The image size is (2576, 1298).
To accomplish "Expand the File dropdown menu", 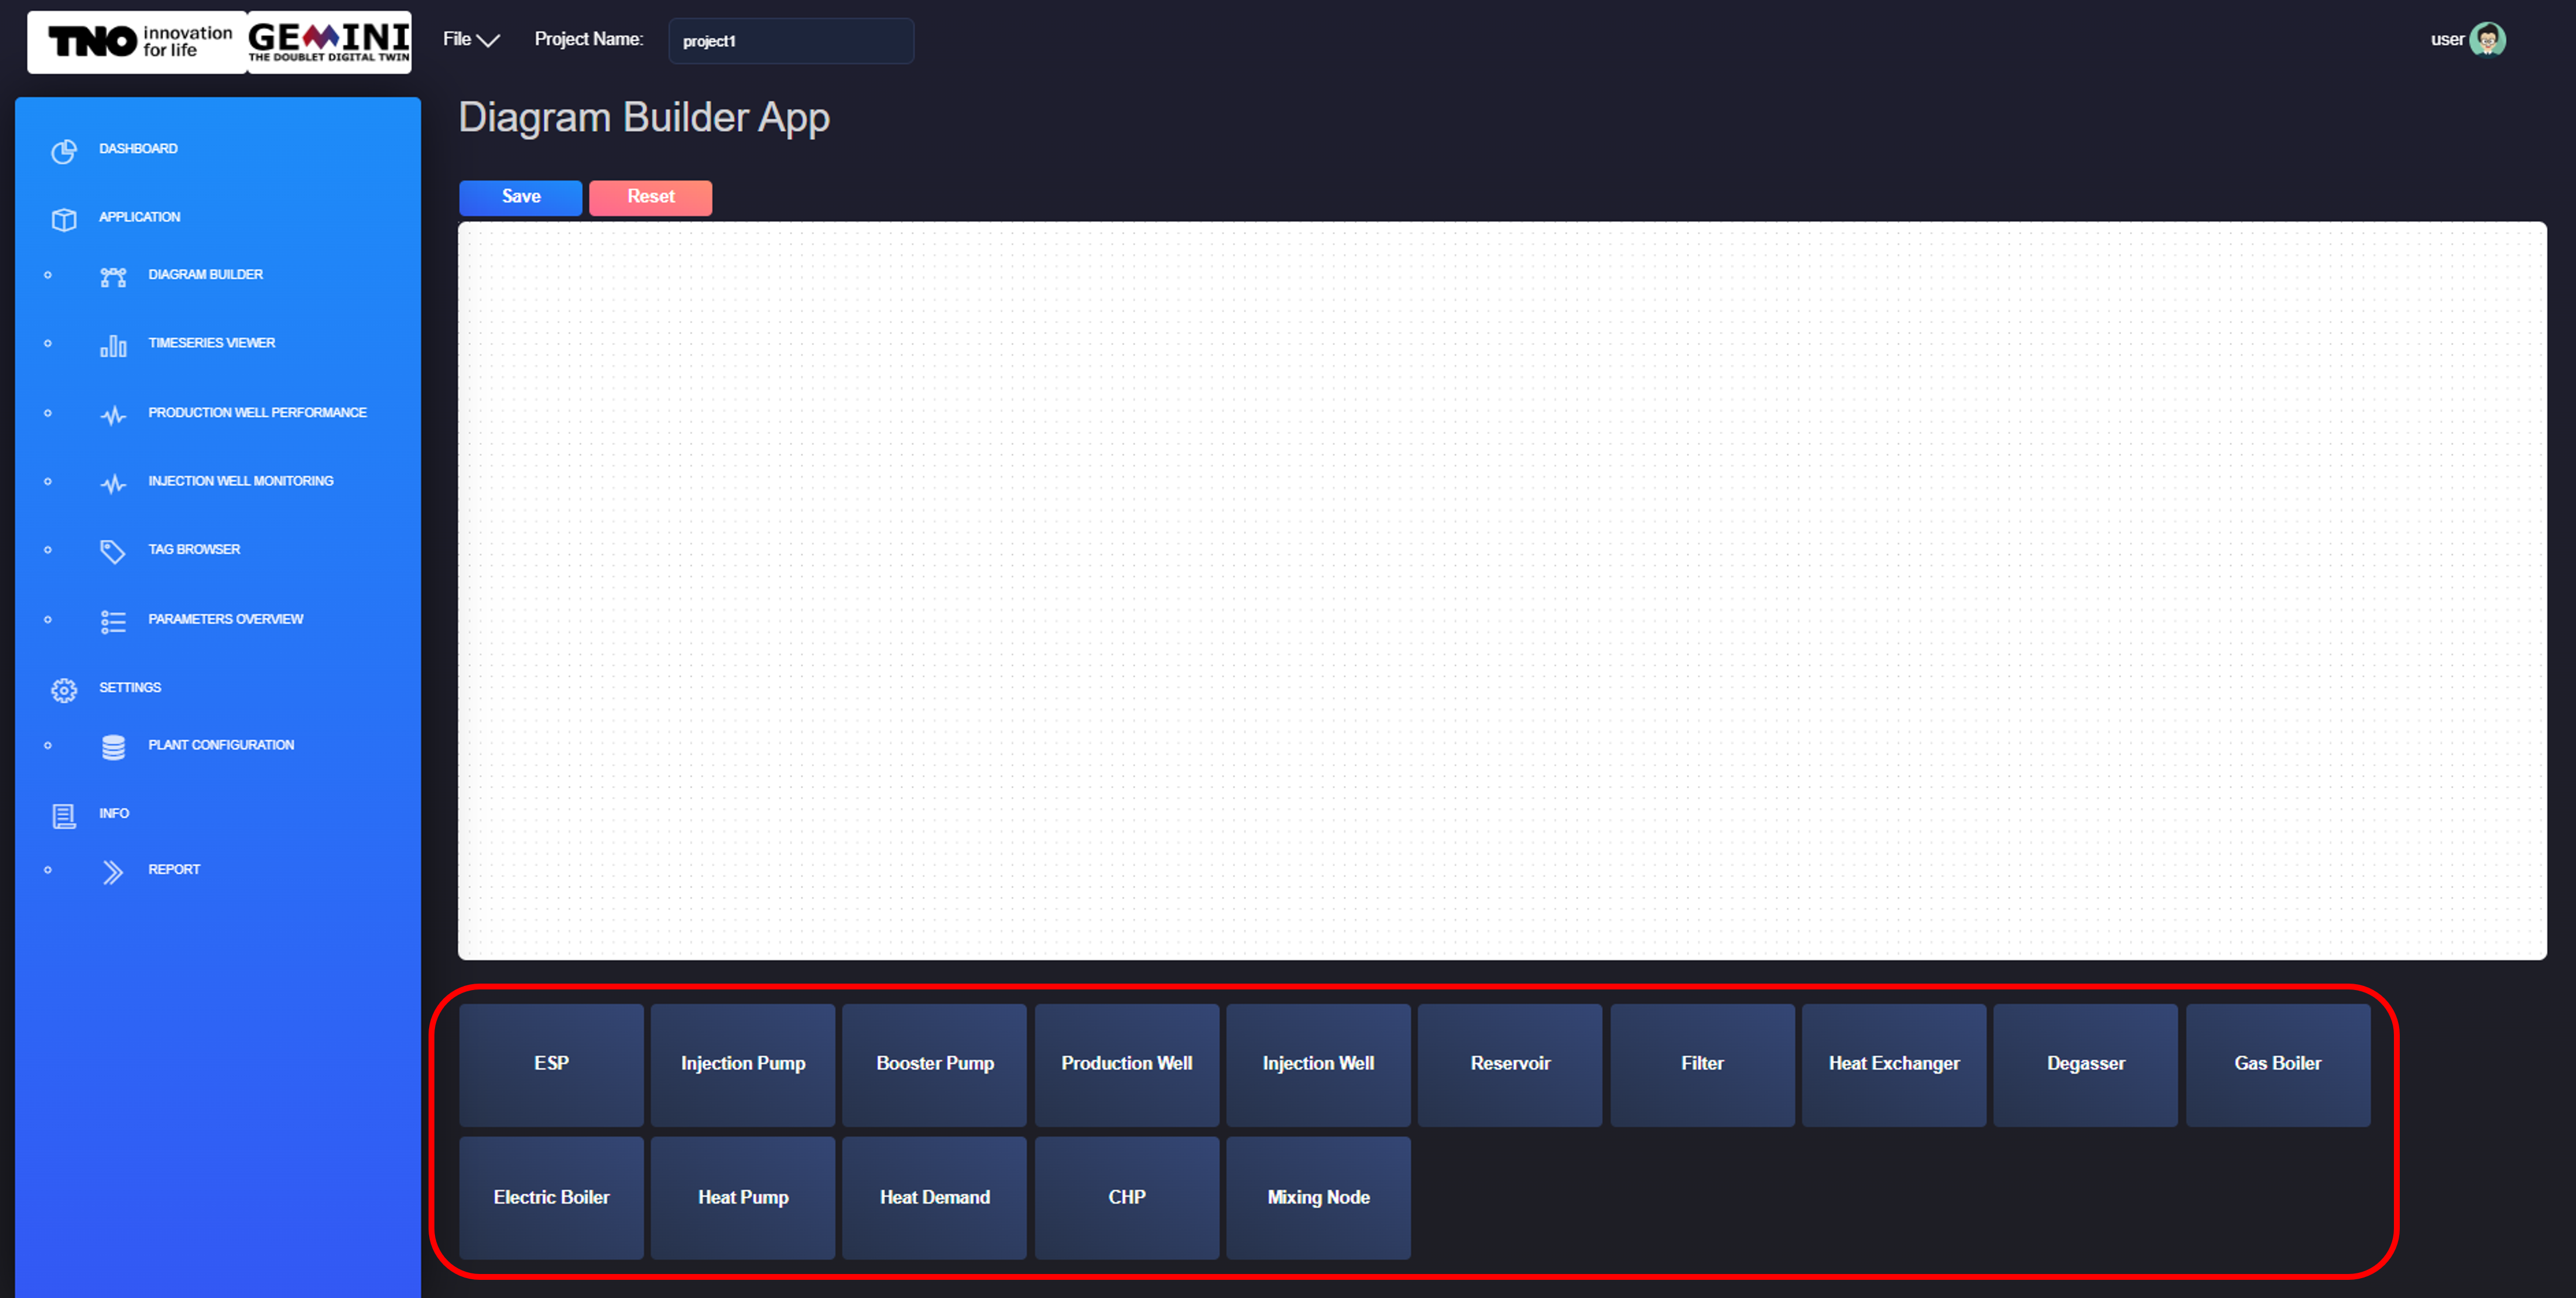I will 471,40.
